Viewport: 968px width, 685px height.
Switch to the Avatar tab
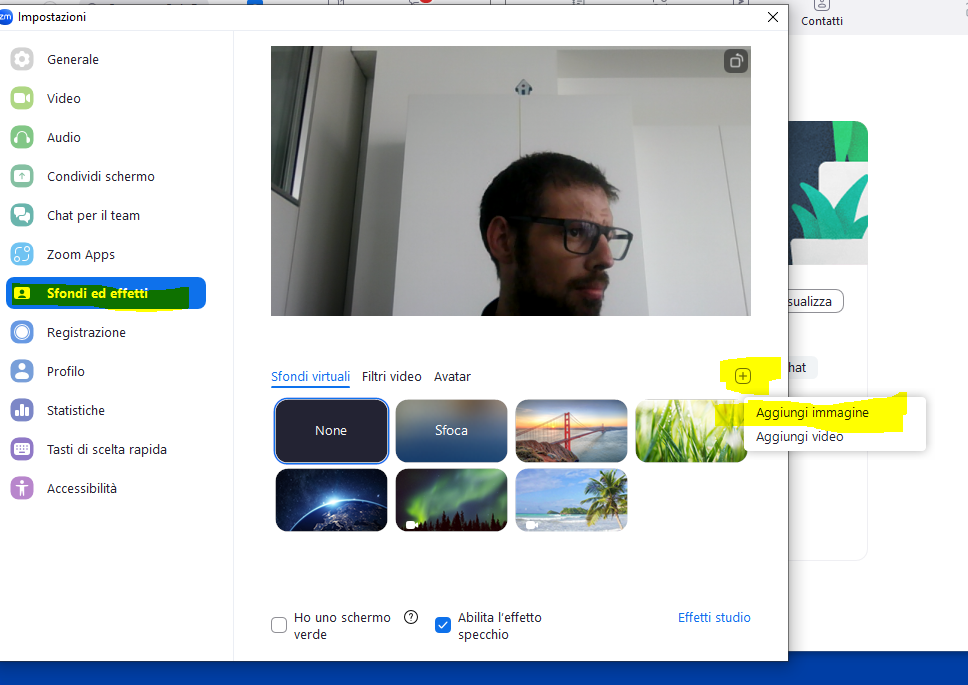[452, 376]
